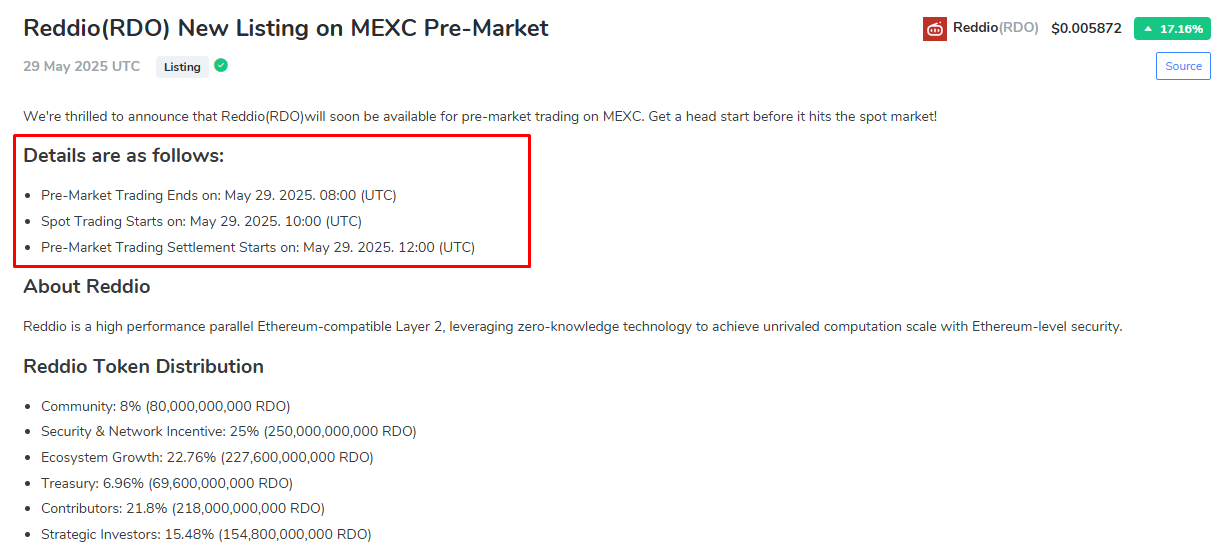1226x553 pixels.
Task: Click the $0.005872 price value
Action: click(1086, 29)
